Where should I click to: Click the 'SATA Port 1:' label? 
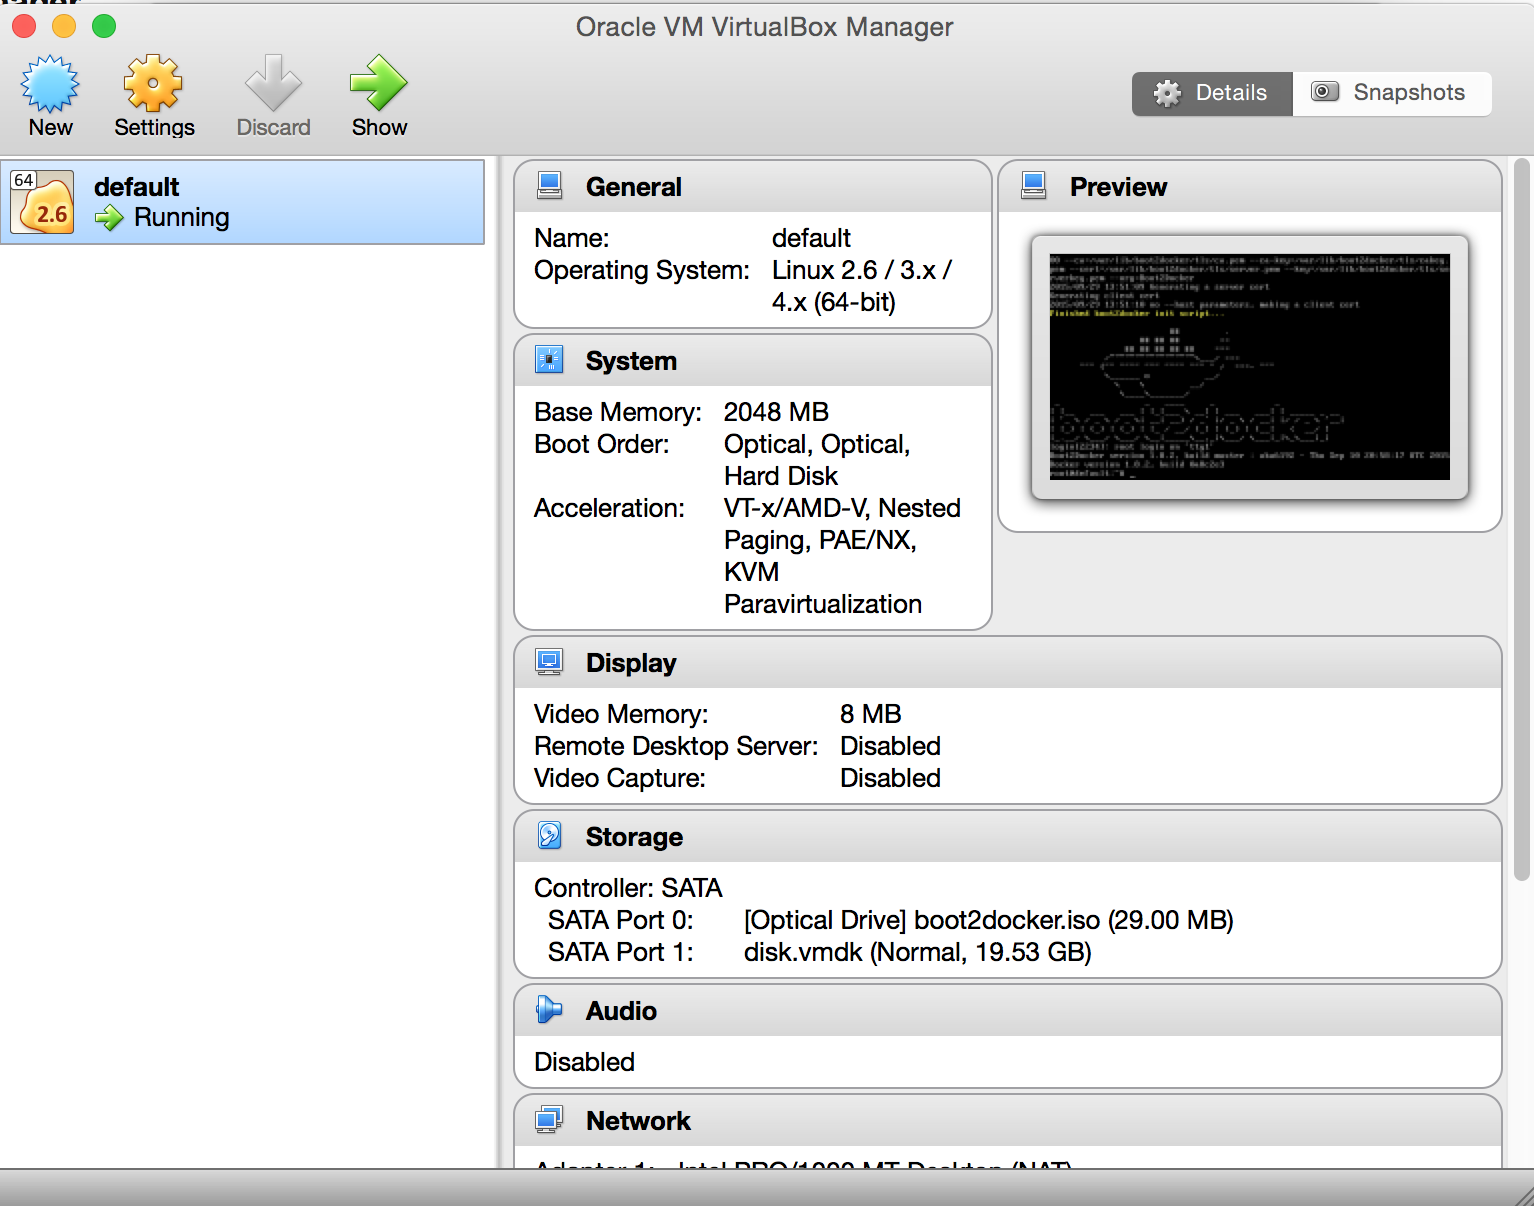coord(620,952)
